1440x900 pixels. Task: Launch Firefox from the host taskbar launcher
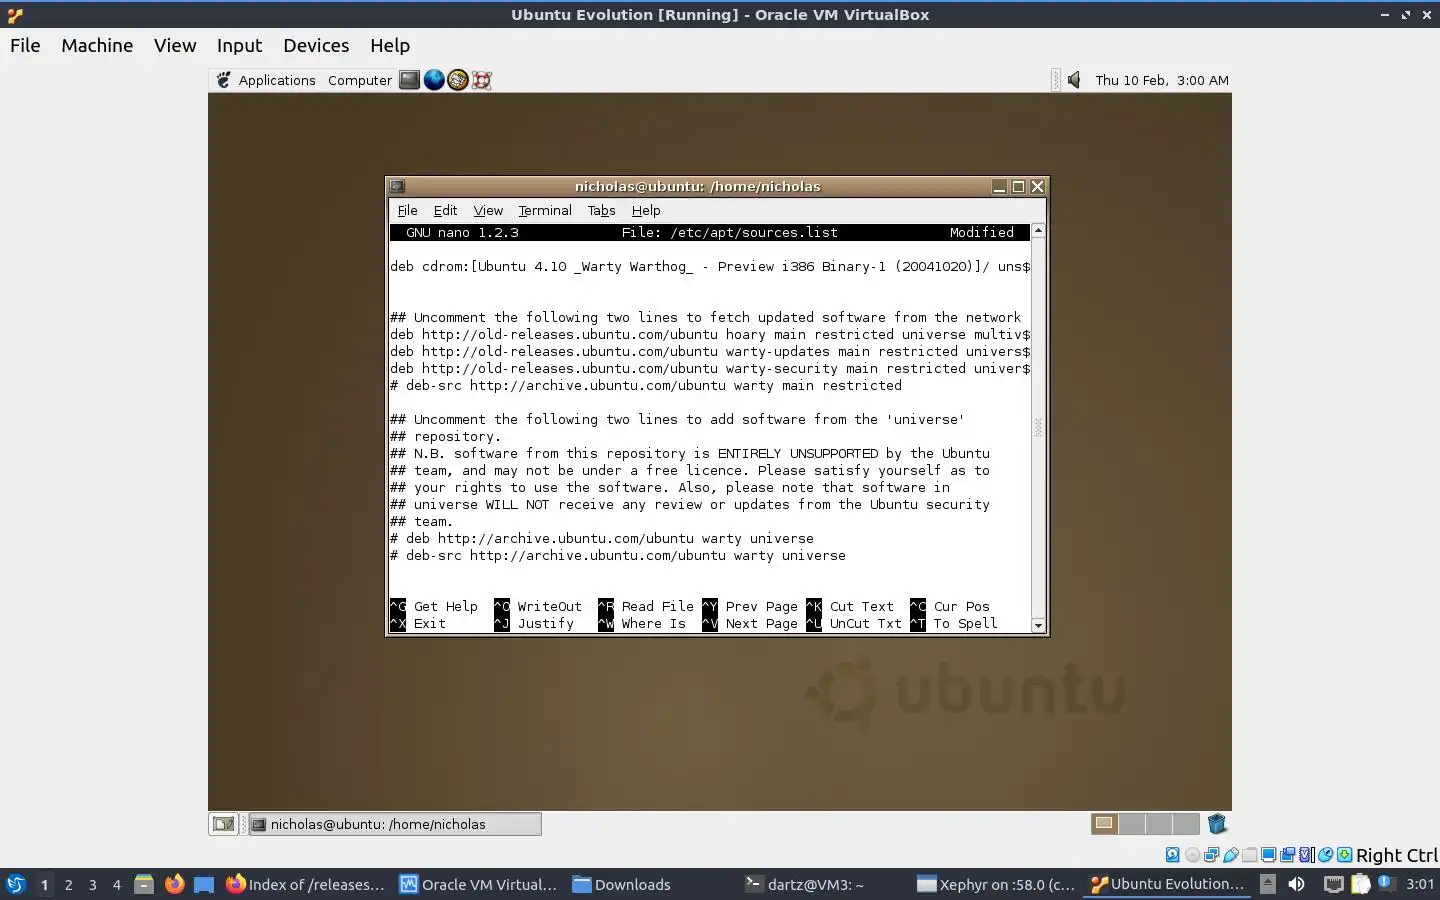tap(174, 884)
